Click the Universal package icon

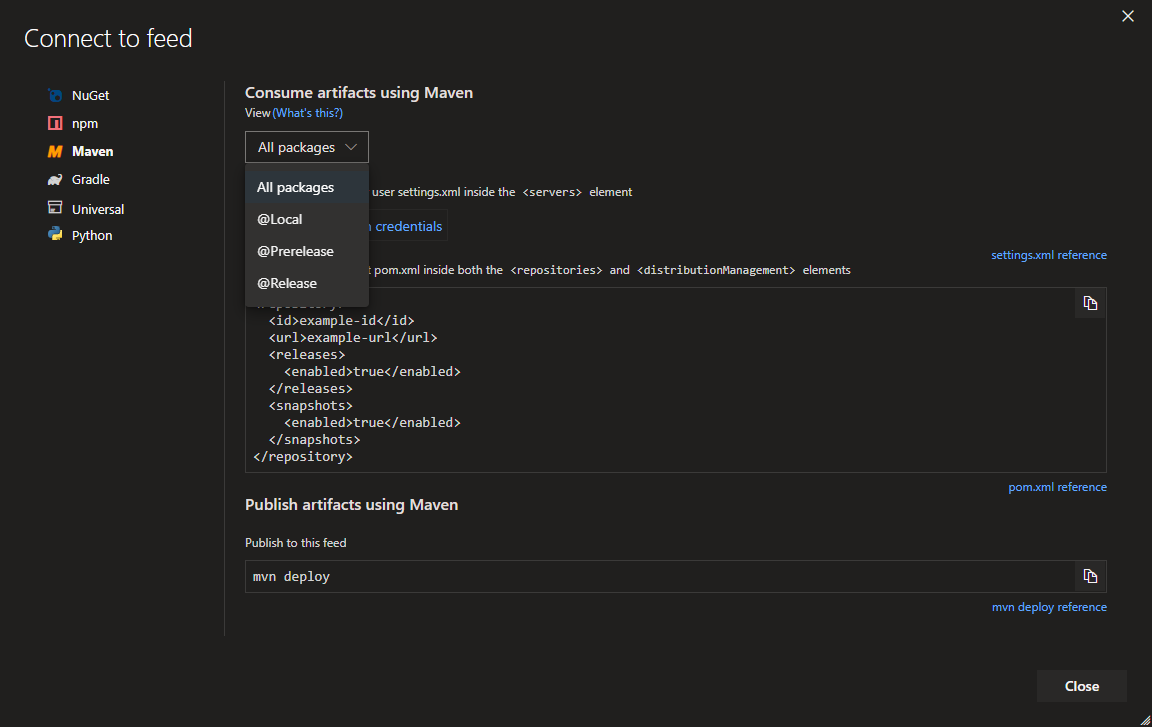pos(55,208)
